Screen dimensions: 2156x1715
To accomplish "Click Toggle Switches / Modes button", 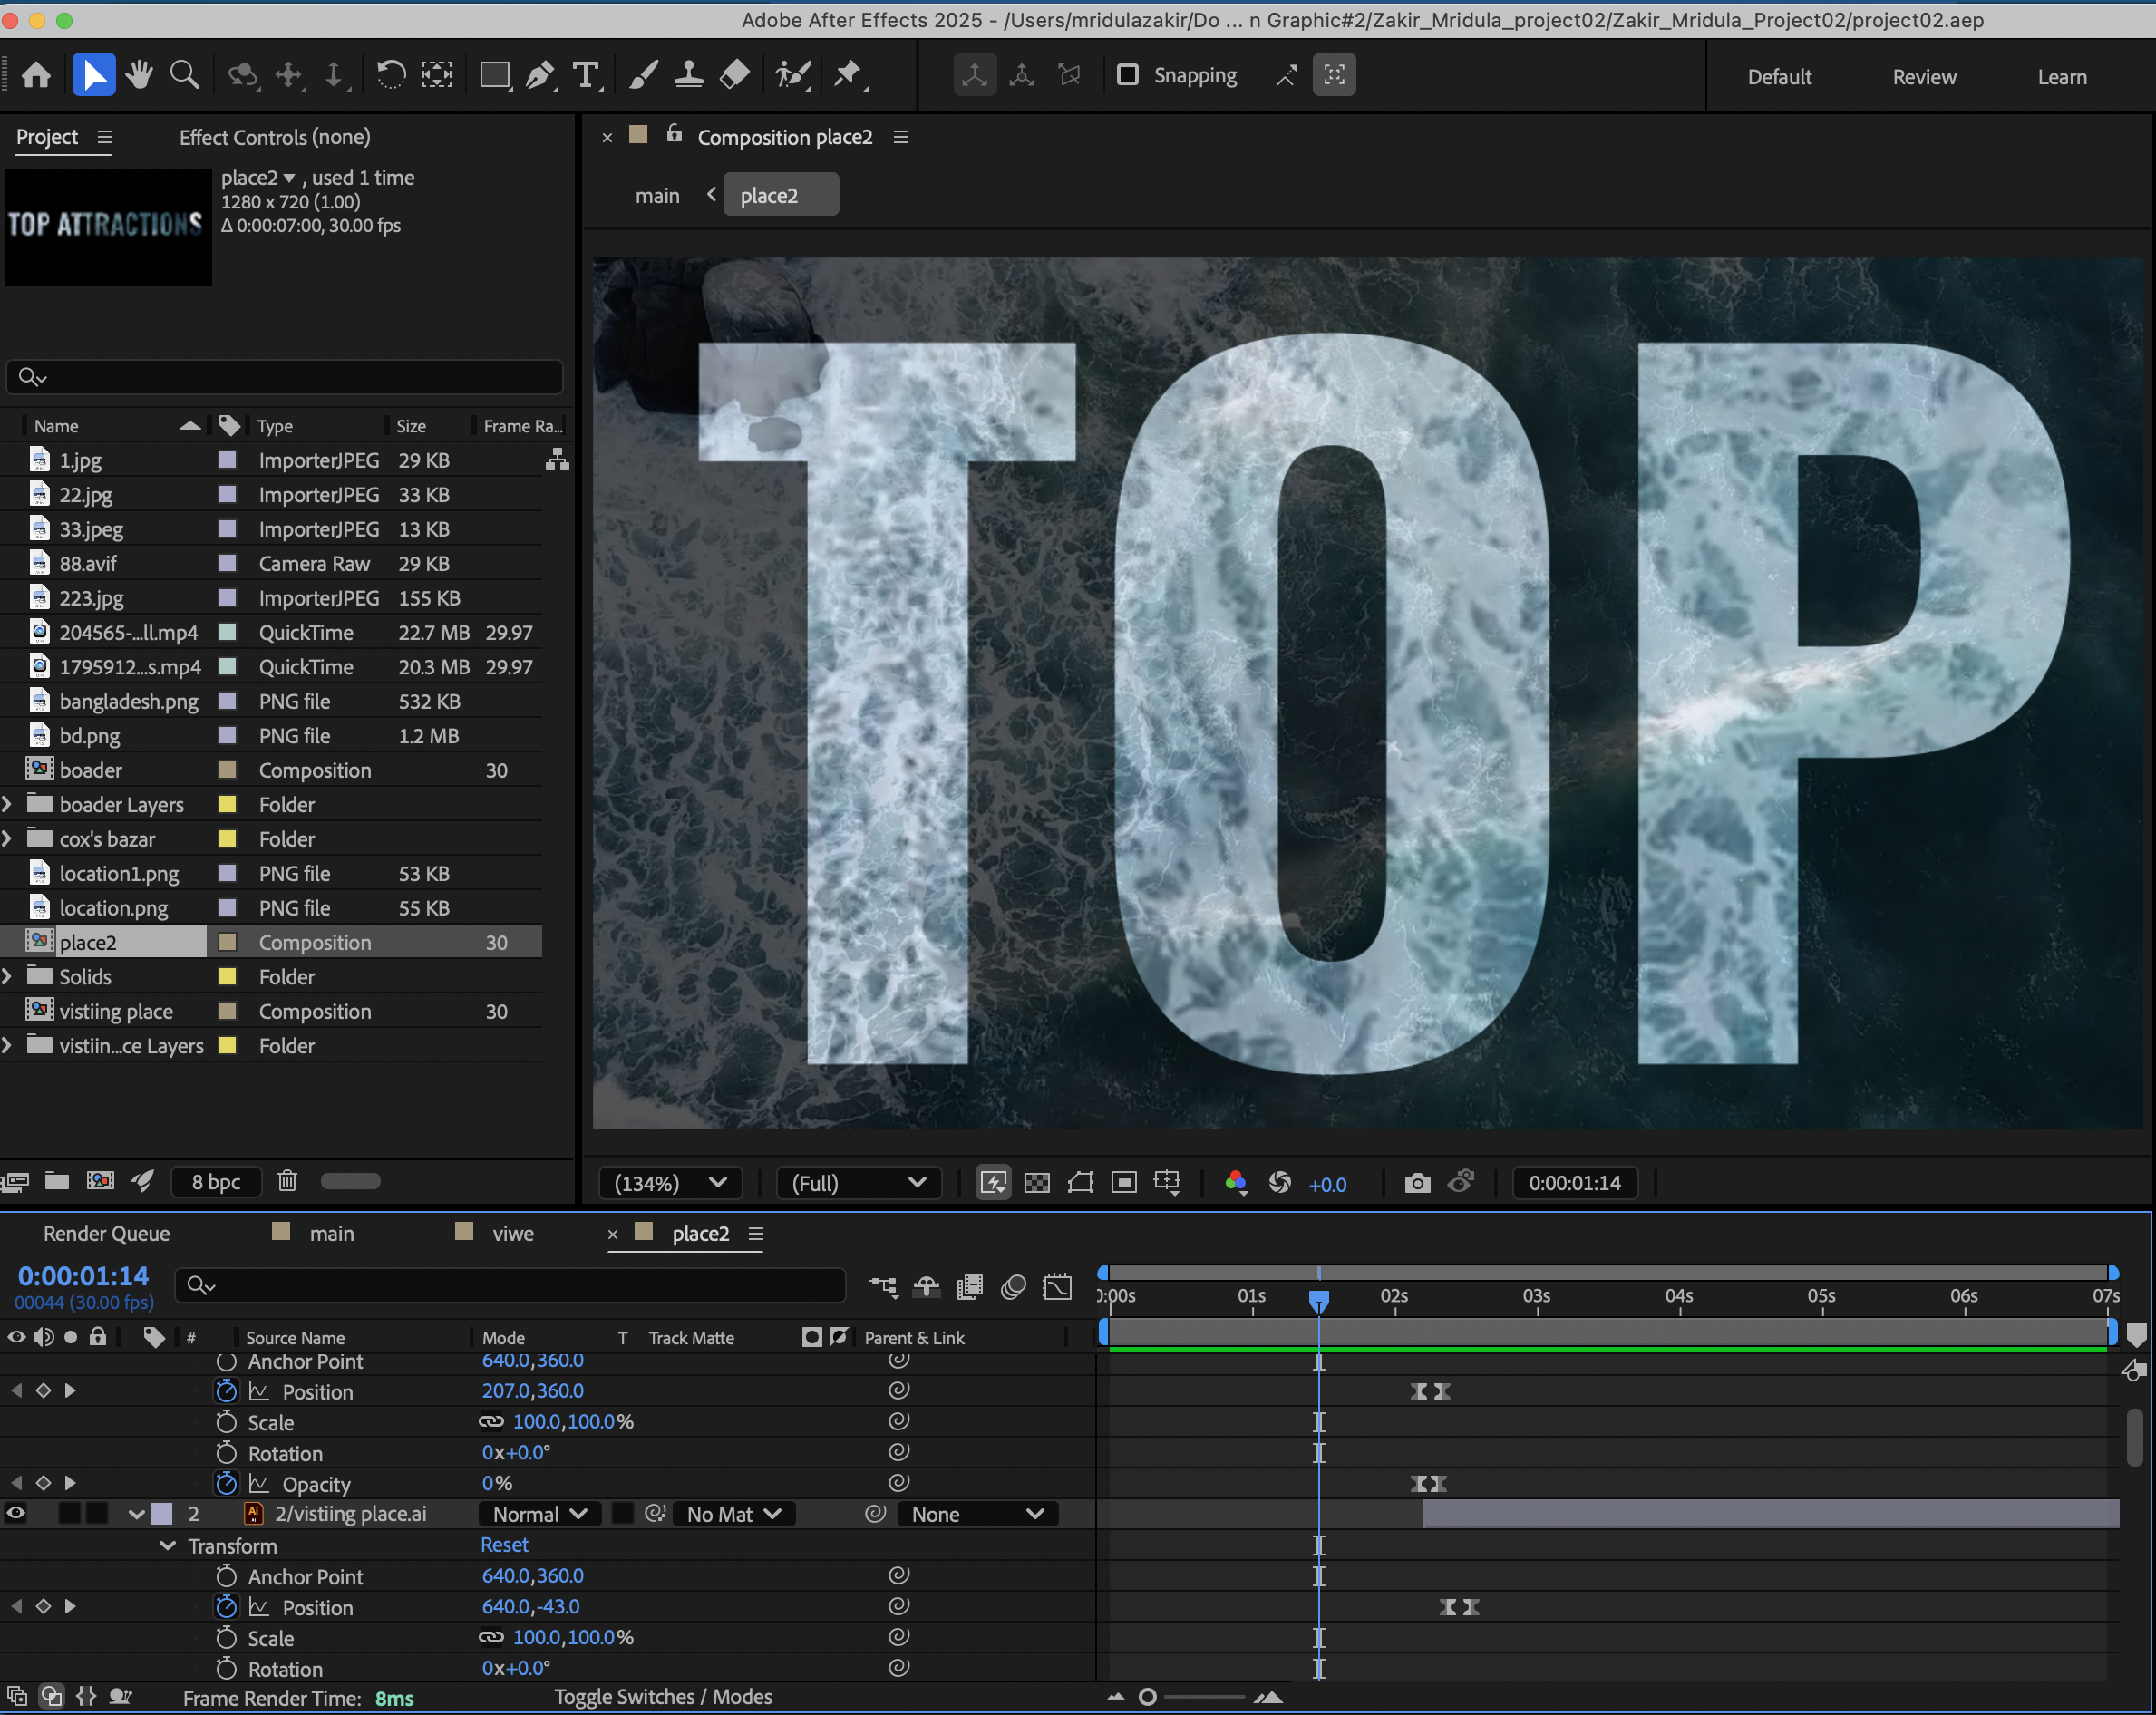I will click(x=662, y=1697).
